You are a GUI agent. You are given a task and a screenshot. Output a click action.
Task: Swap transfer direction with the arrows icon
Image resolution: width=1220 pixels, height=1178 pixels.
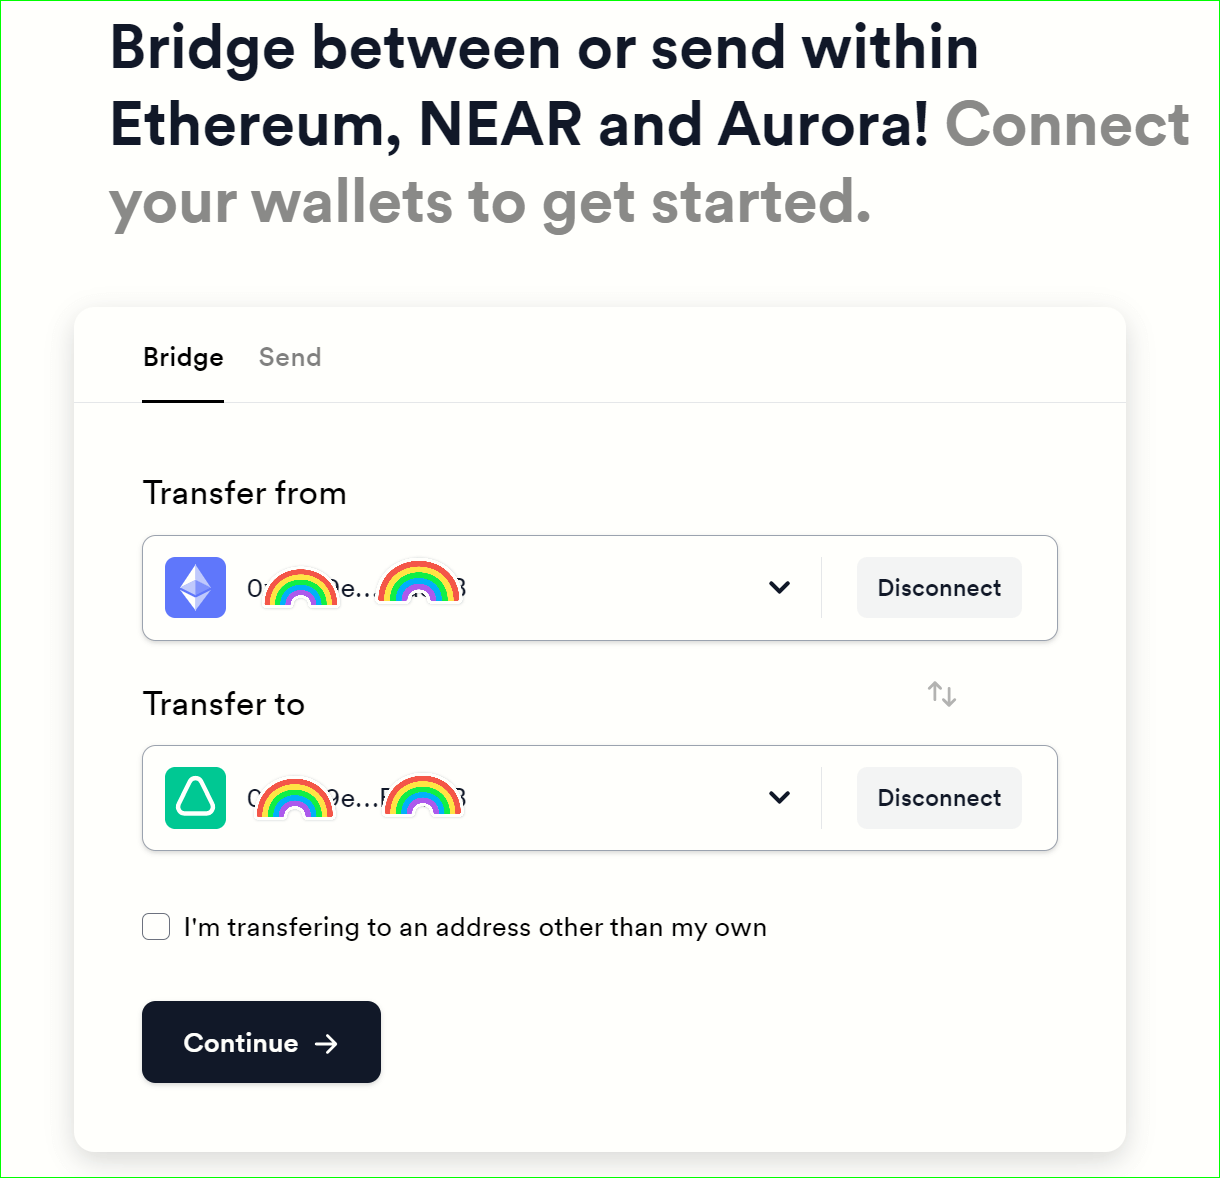[x=942, y=693]
